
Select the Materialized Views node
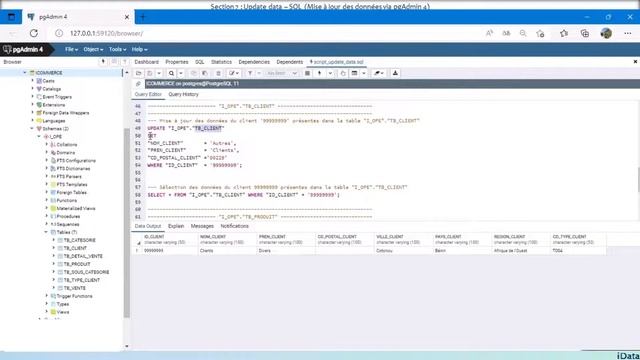click(76, 209)
